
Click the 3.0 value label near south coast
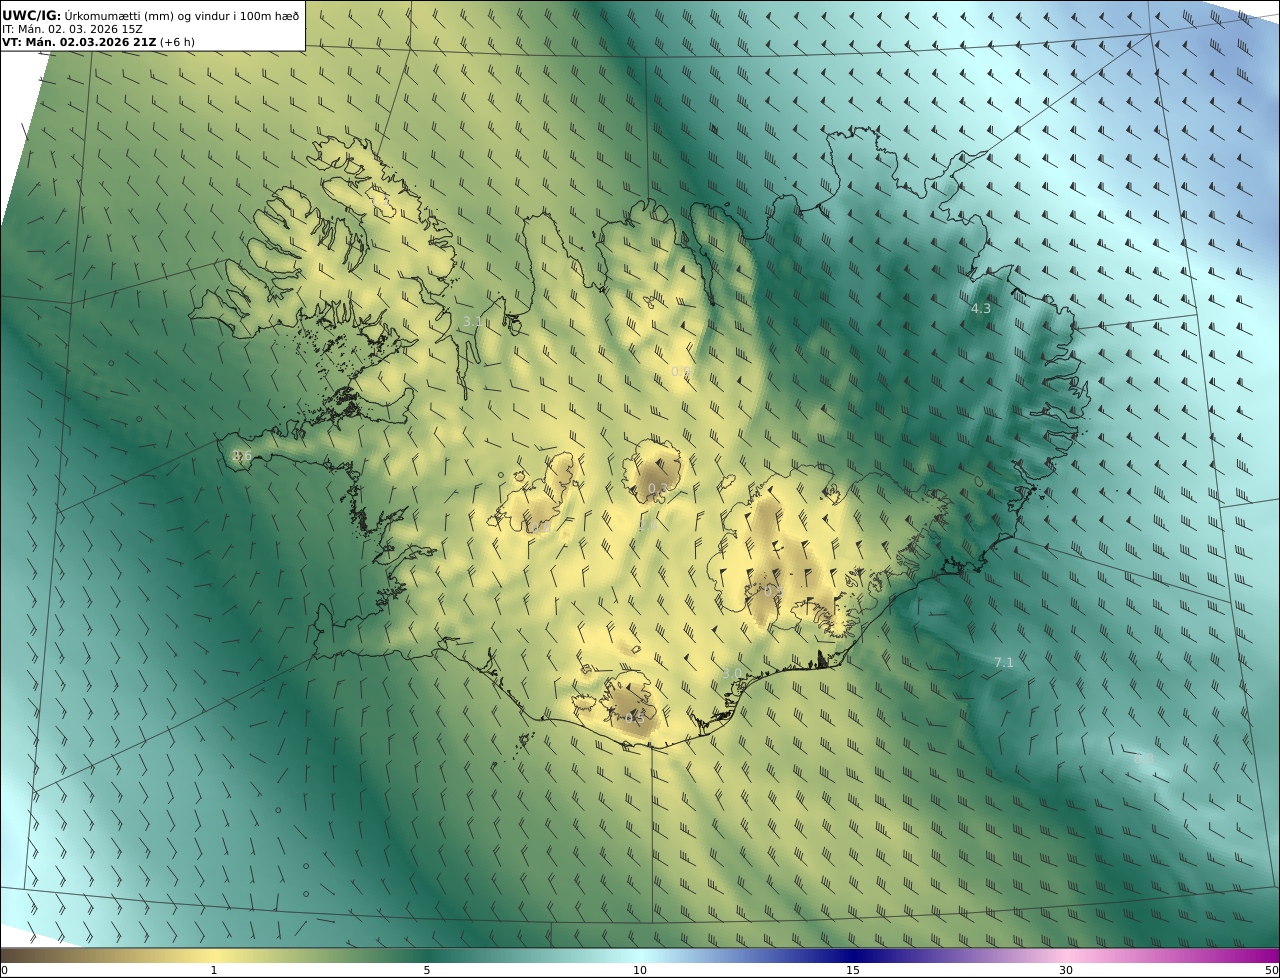click(x=732, y=673)
